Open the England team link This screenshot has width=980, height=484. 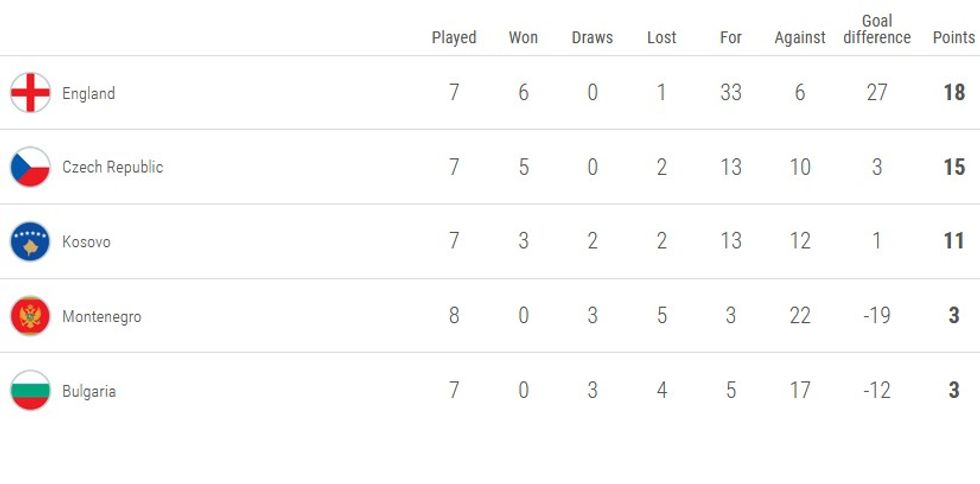click(x=89, y=93)
